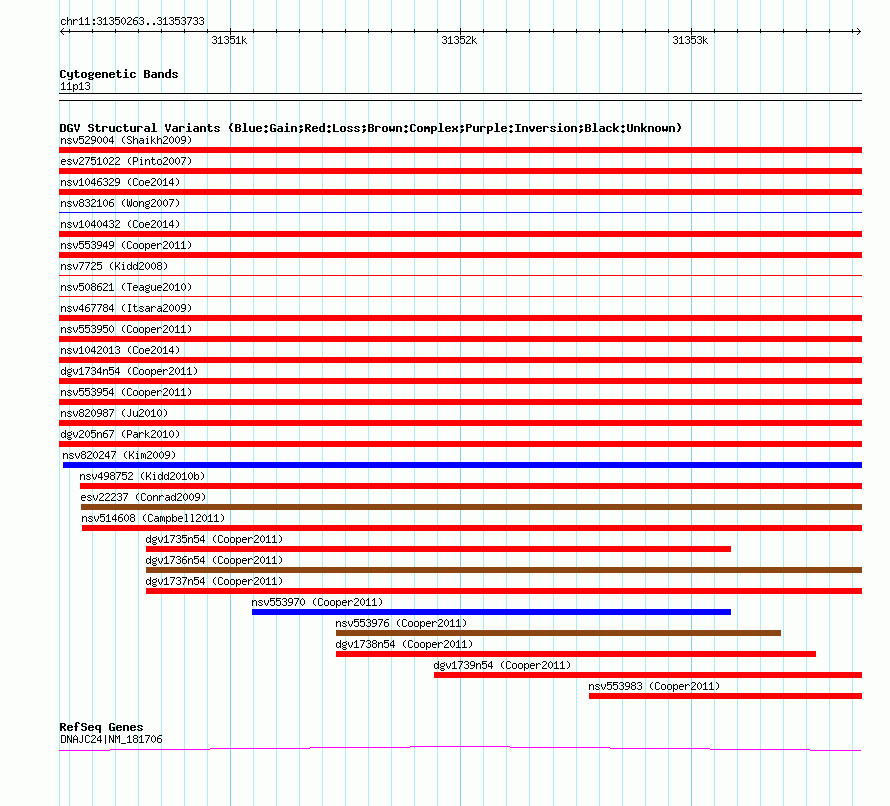Click the 31352k ruler tick label
This screenshot has width=890, height=806.
pyautogui.click(x=459, y=40)
